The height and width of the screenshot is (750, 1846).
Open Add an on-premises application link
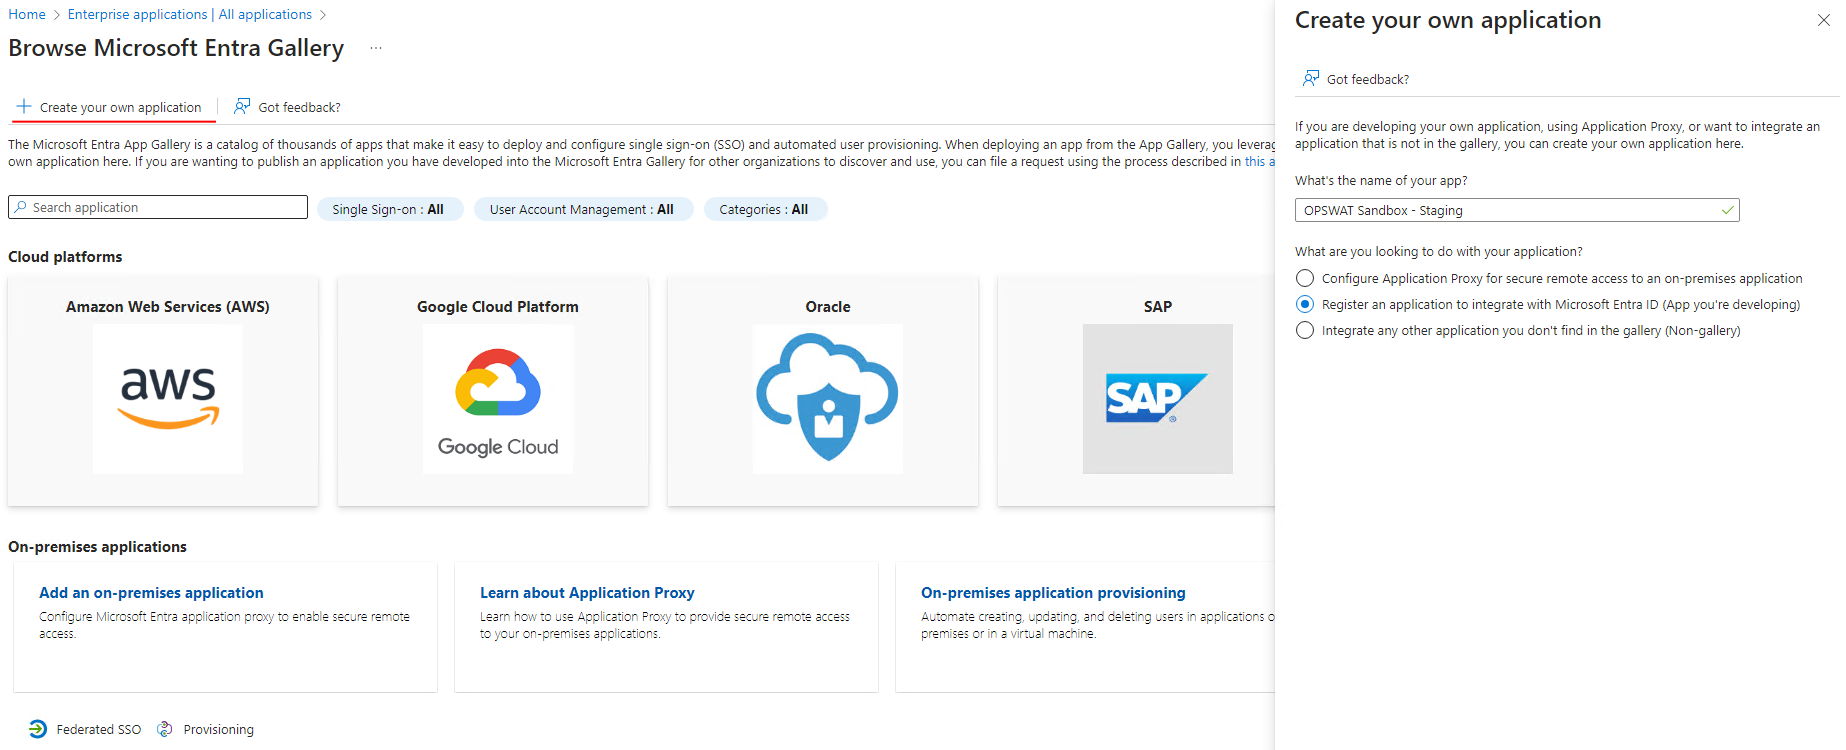pyautogui.click(x=151, y=592)
